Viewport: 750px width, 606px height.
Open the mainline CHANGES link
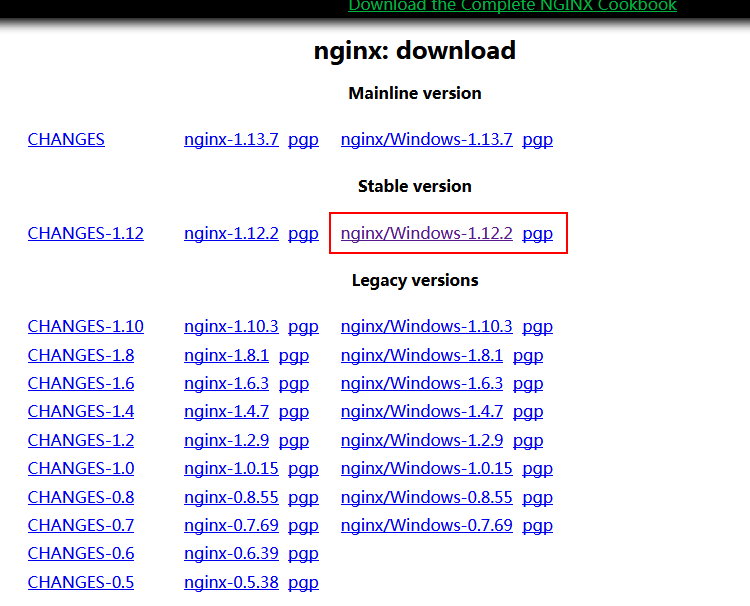(x=66, y=140)
